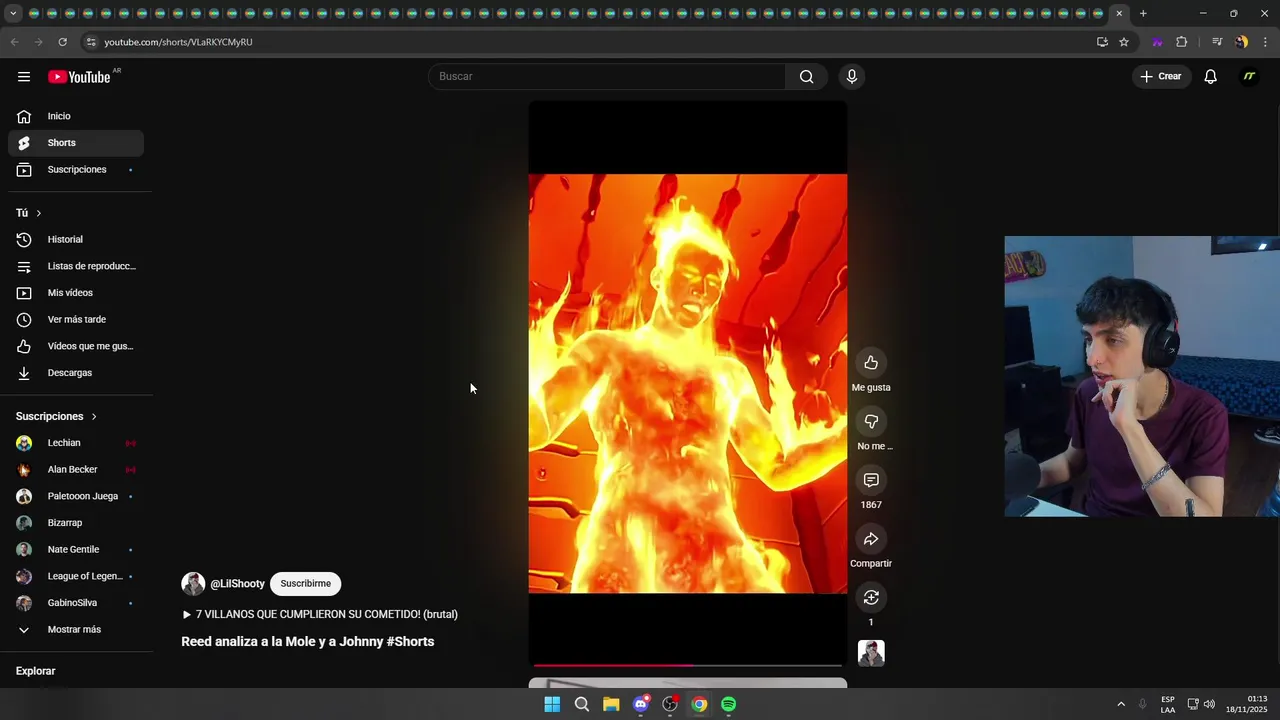Image resolution: width=1280 pixels, height=720 pixels.
Task: Open the hamburger guide menu
Action: (x=24, y=77)
